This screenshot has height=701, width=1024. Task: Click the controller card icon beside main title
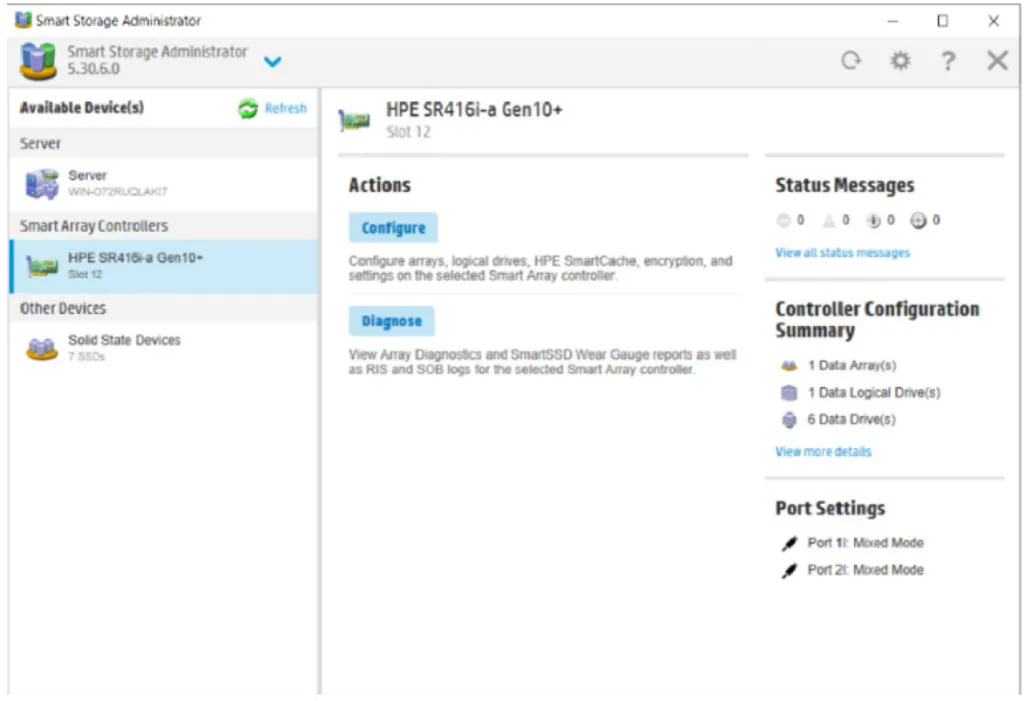pyautogui.click(x=354, y=120)
